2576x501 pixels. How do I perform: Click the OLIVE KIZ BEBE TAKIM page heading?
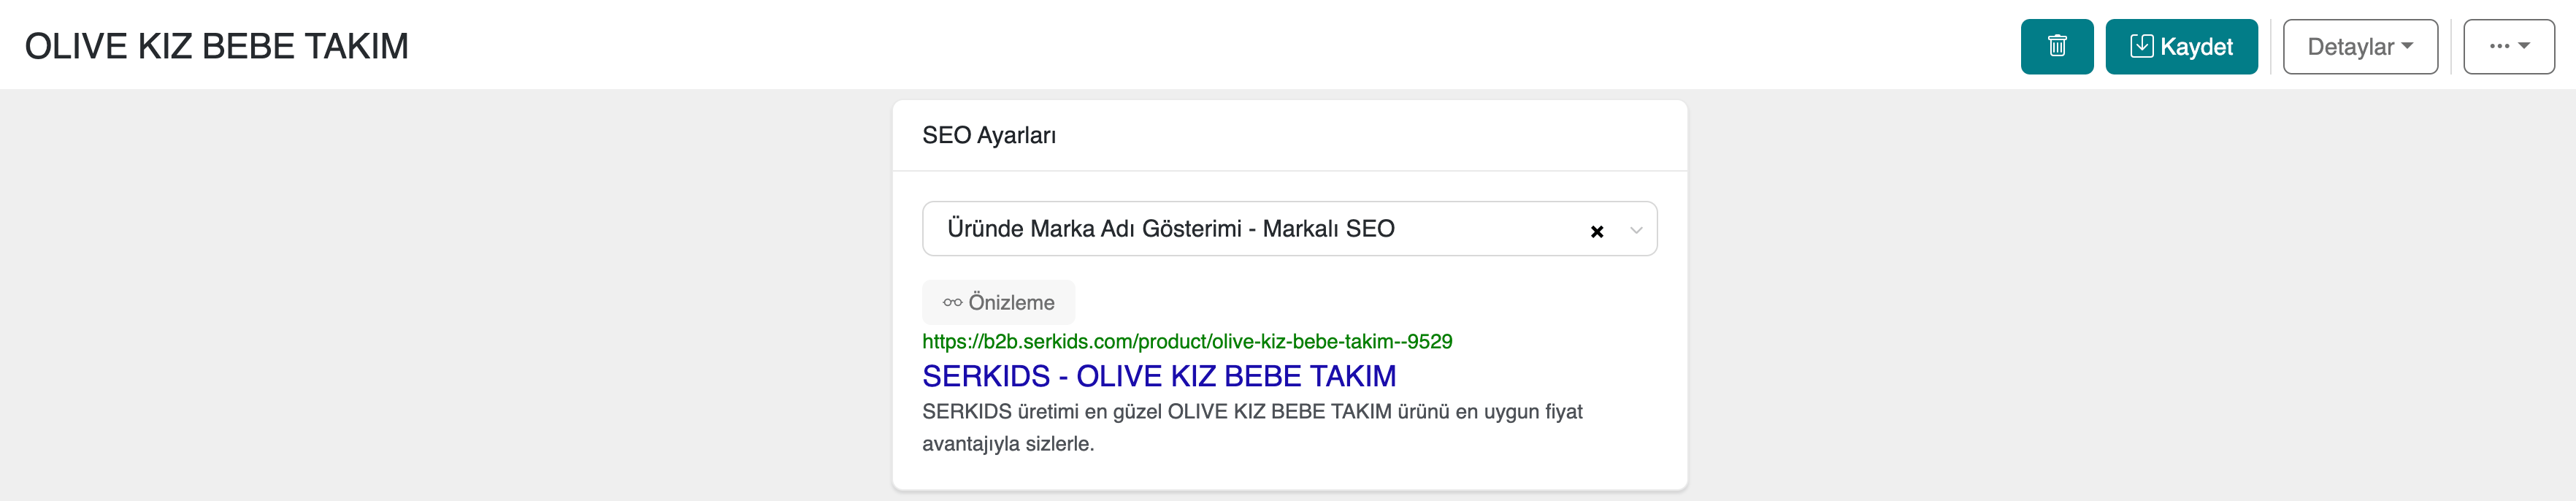pyautogui.click(x=216, y=46)
